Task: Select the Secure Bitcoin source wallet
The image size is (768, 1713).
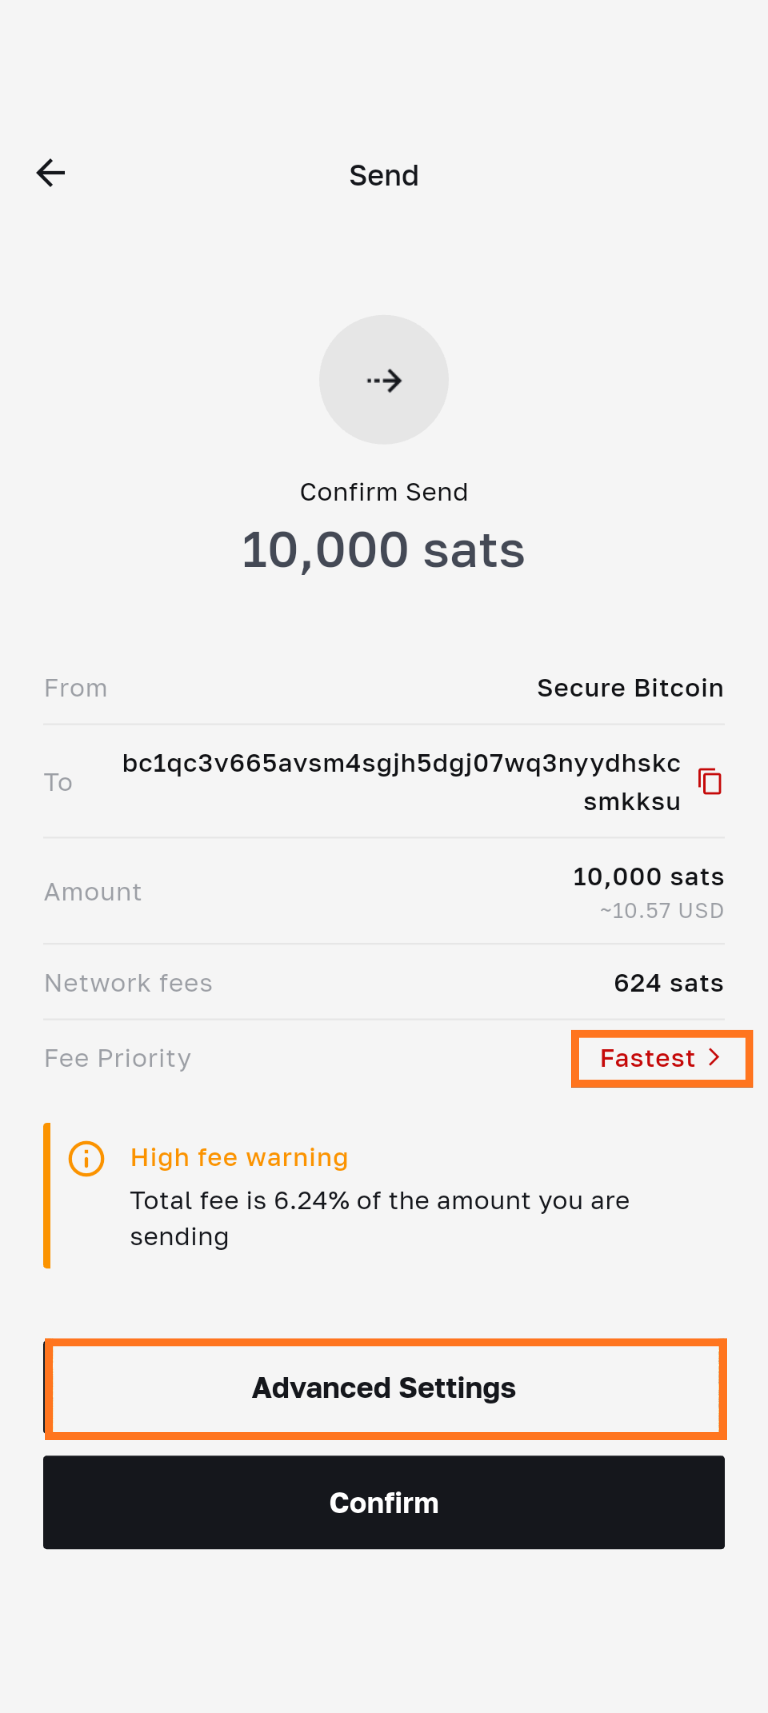Action: pos(629,688)
